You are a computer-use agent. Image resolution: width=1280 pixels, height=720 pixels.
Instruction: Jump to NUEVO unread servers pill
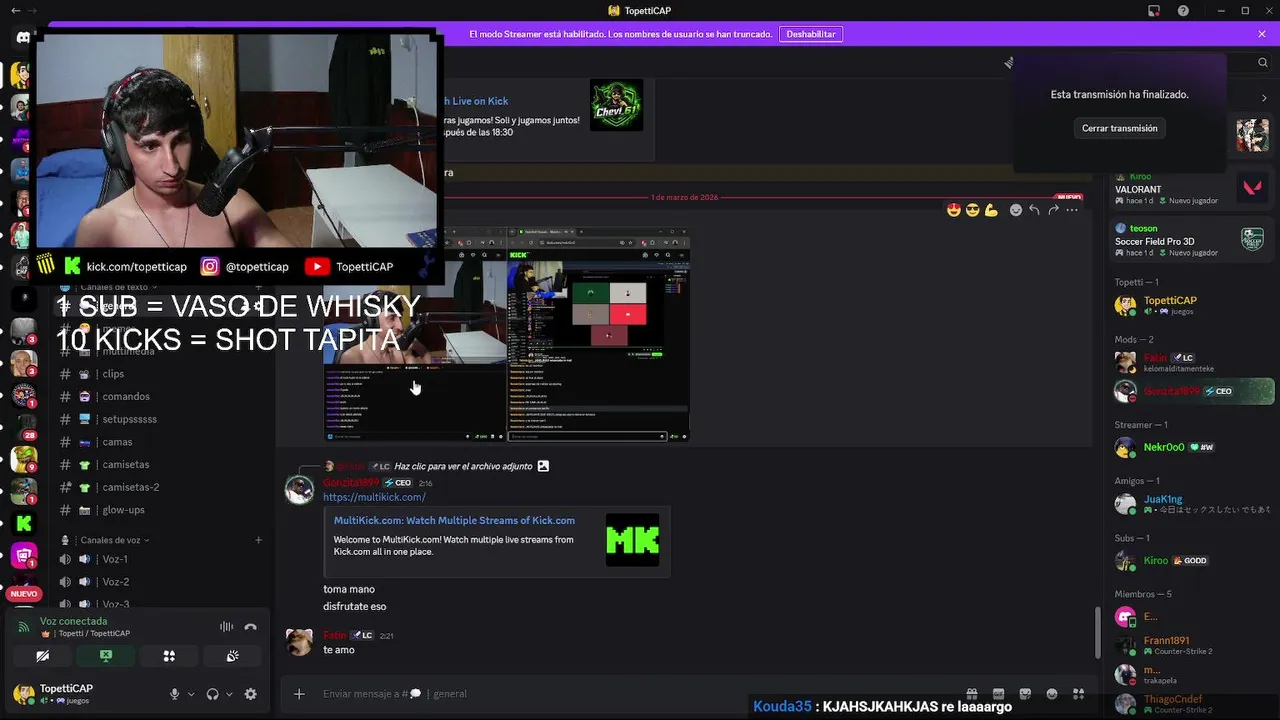click(x=24, y=594)
